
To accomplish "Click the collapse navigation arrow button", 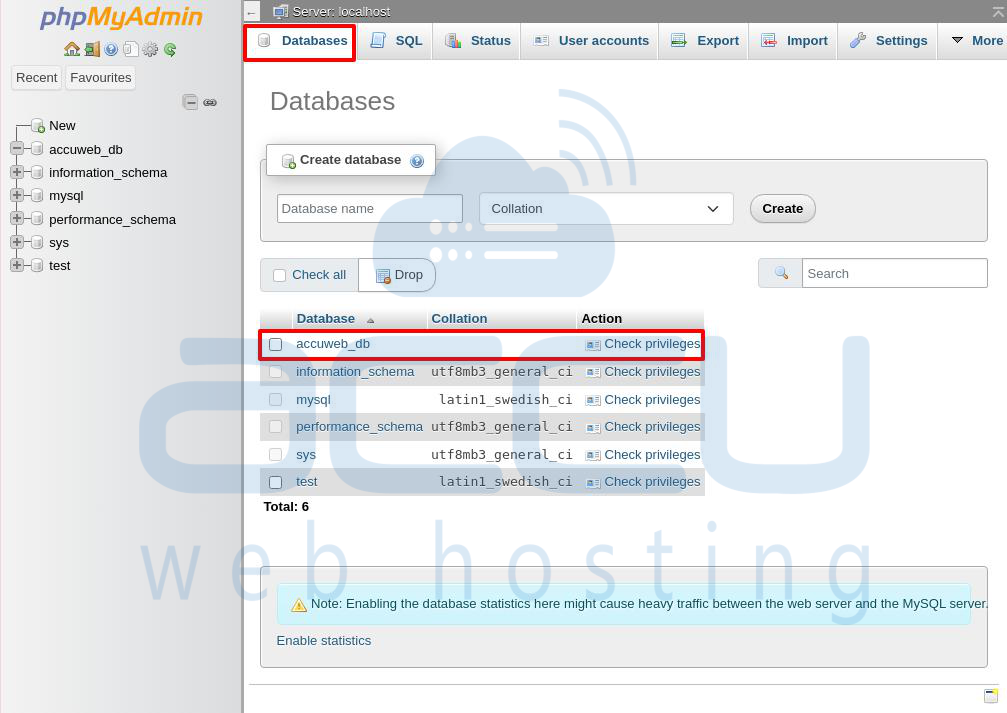I will pyautogui.click(x=252, y=12).
